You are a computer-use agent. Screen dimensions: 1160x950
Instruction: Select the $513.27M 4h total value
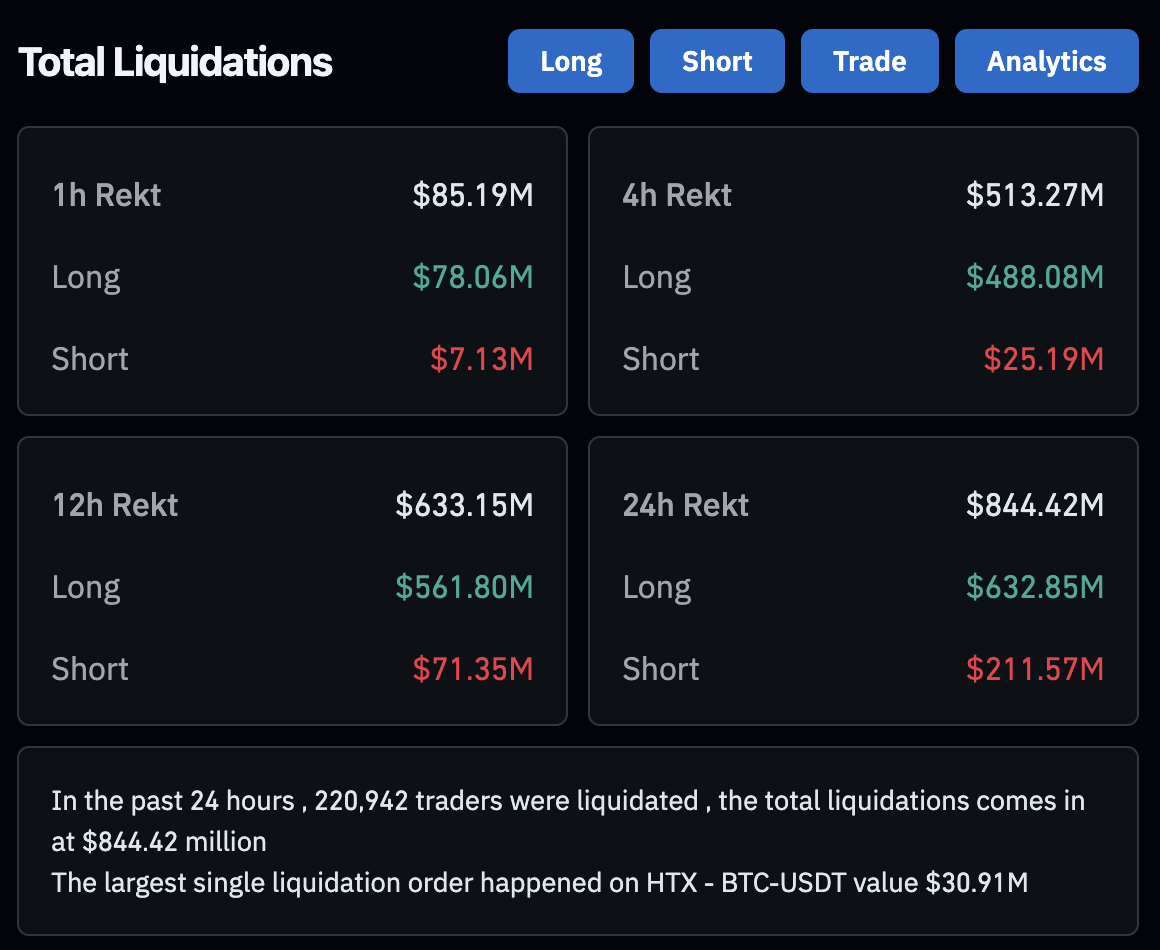click(1035, 195)
